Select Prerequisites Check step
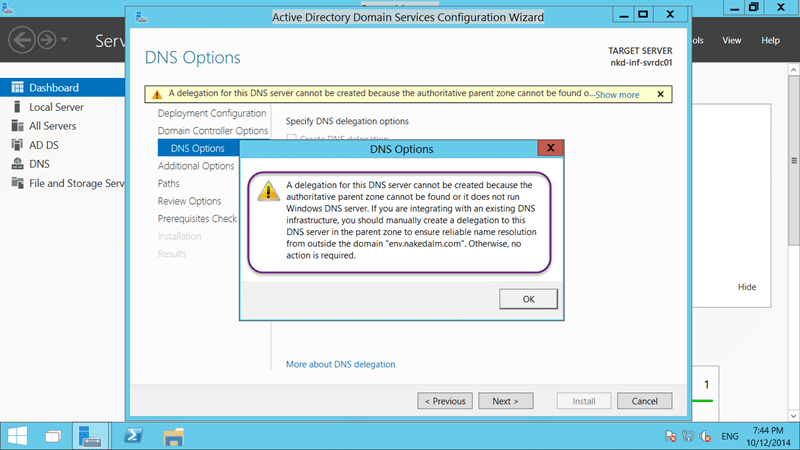This screenshot has height=450, width=800. [x=197, y=218]
